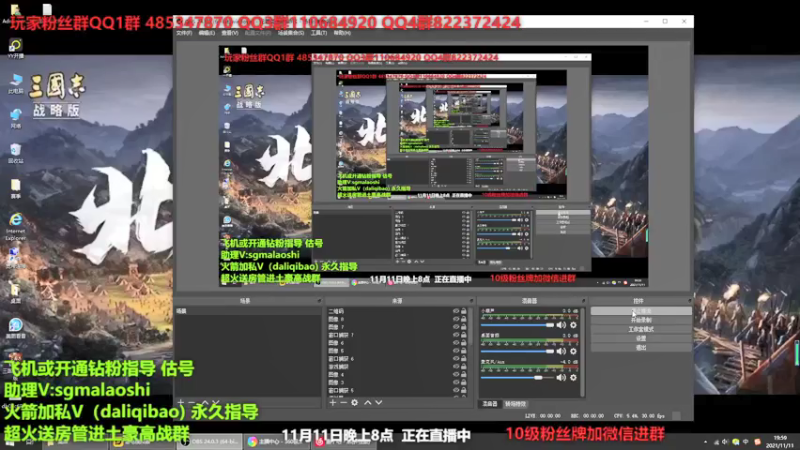Open the 回收站 desktop icon
The image size is (800, 450).
click(x=15, y=153)
